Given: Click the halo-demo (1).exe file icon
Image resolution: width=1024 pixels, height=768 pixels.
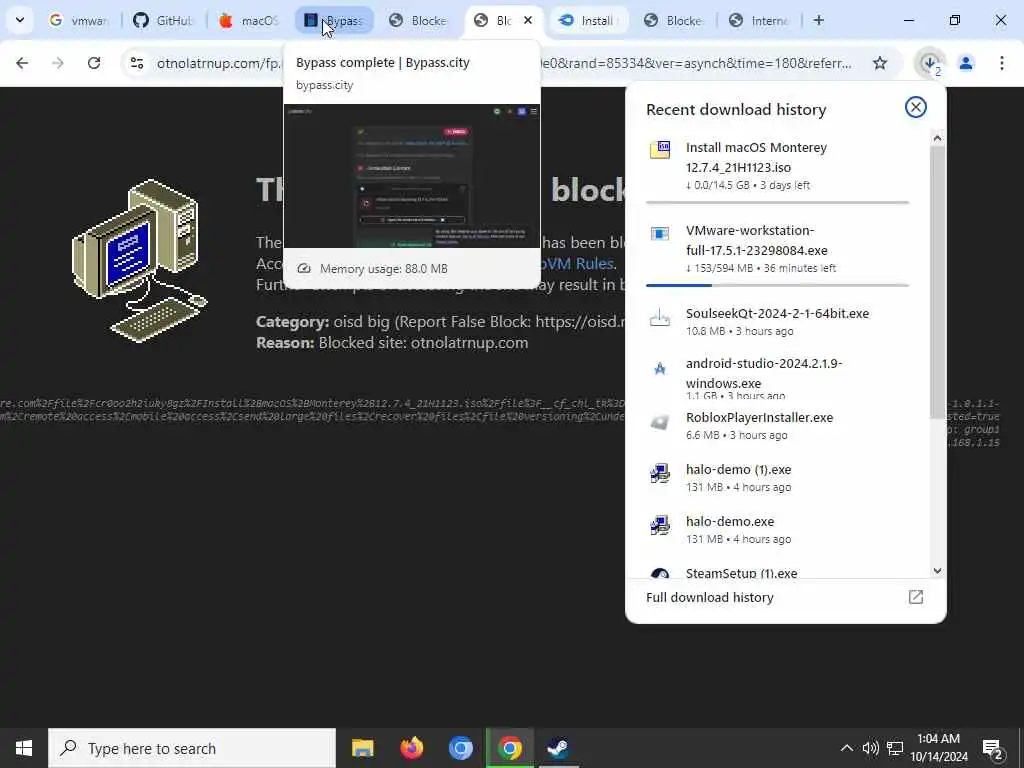Looking at the screenshot, I should coord(660,473).
